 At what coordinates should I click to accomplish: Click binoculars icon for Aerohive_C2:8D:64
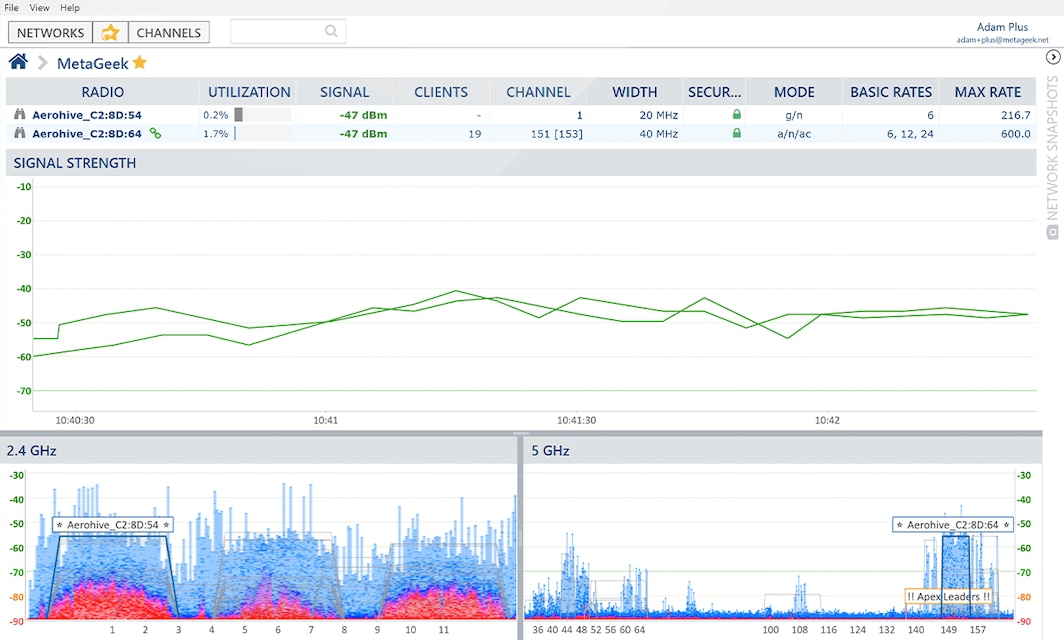[x=20, y=134]
